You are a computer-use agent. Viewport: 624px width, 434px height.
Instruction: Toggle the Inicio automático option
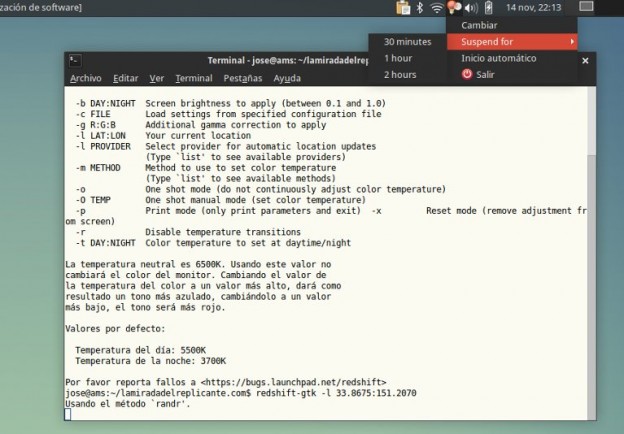point(498,58)
